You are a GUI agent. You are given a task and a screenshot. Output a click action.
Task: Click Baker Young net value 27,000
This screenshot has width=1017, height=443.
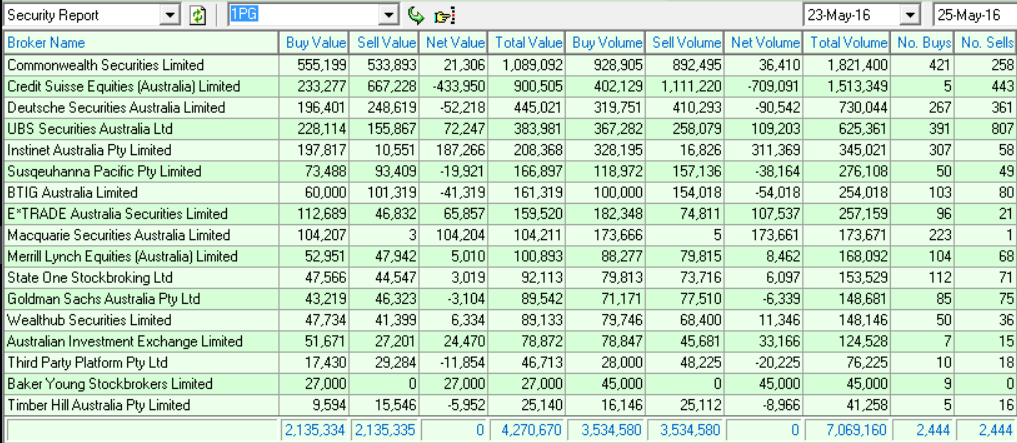tap(463, 384)
